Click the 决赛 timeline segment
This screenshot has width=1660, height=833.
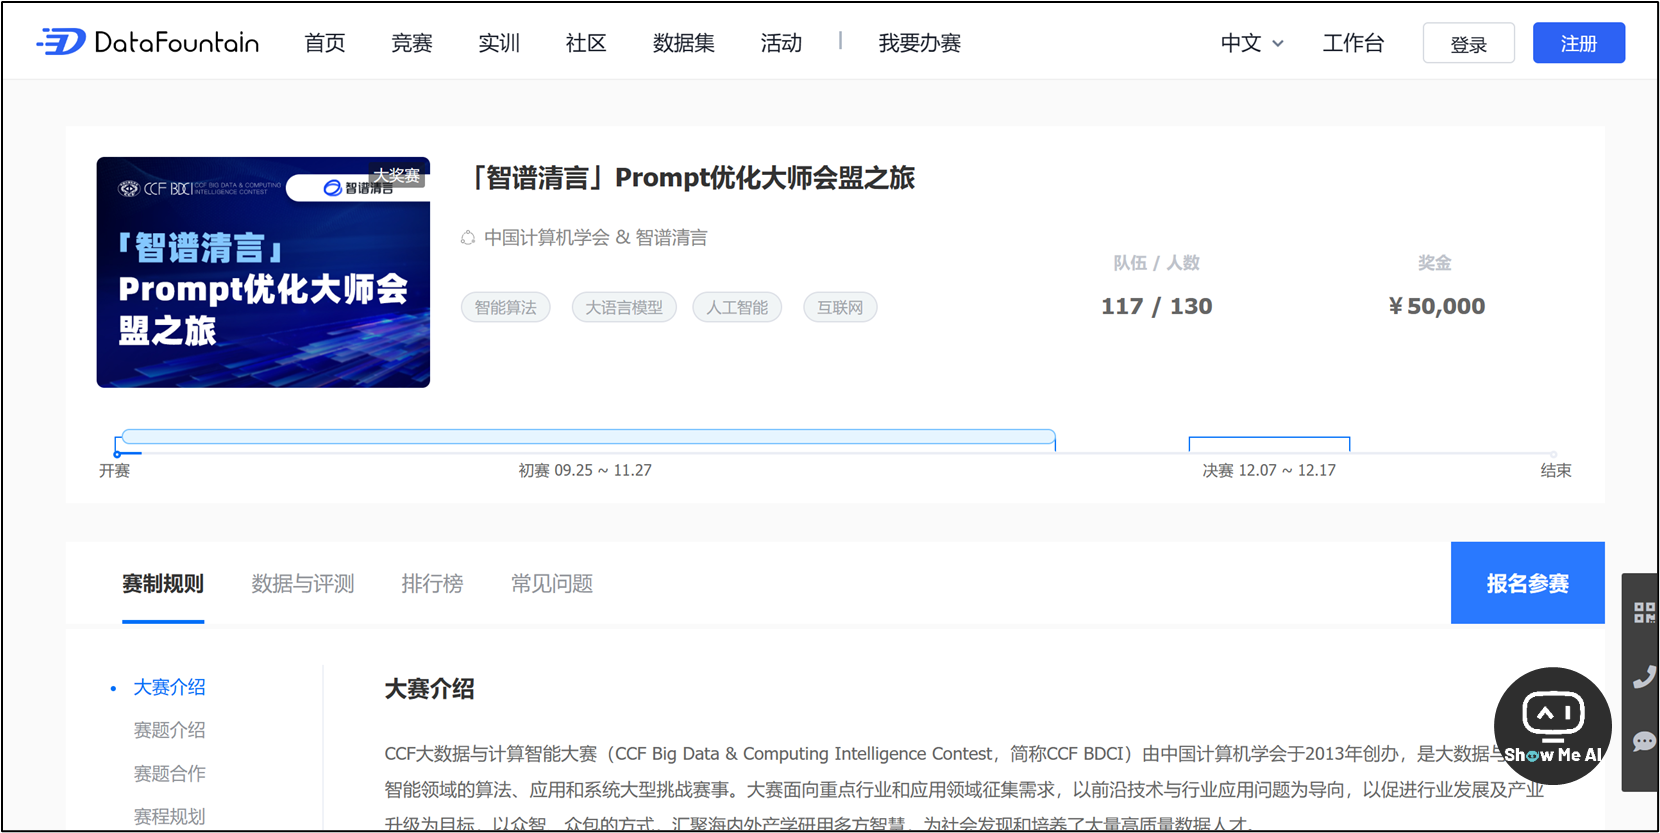[1269, 444]
